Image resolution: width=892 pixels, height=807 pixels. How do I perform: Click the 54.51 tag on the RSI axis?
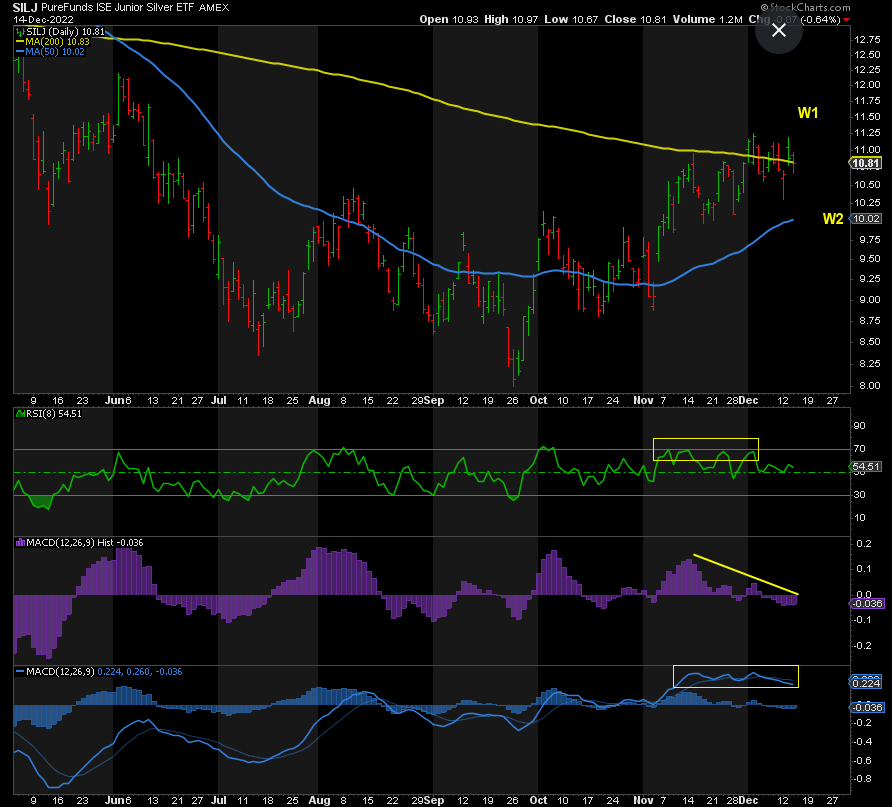(866, 466)
